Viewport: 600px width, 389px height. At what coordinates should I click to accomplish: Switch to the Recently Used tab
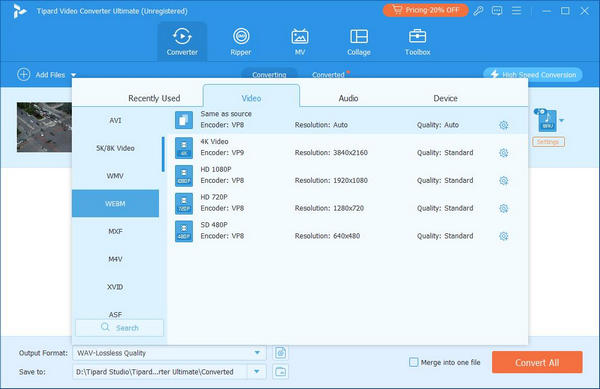(154, 98)
